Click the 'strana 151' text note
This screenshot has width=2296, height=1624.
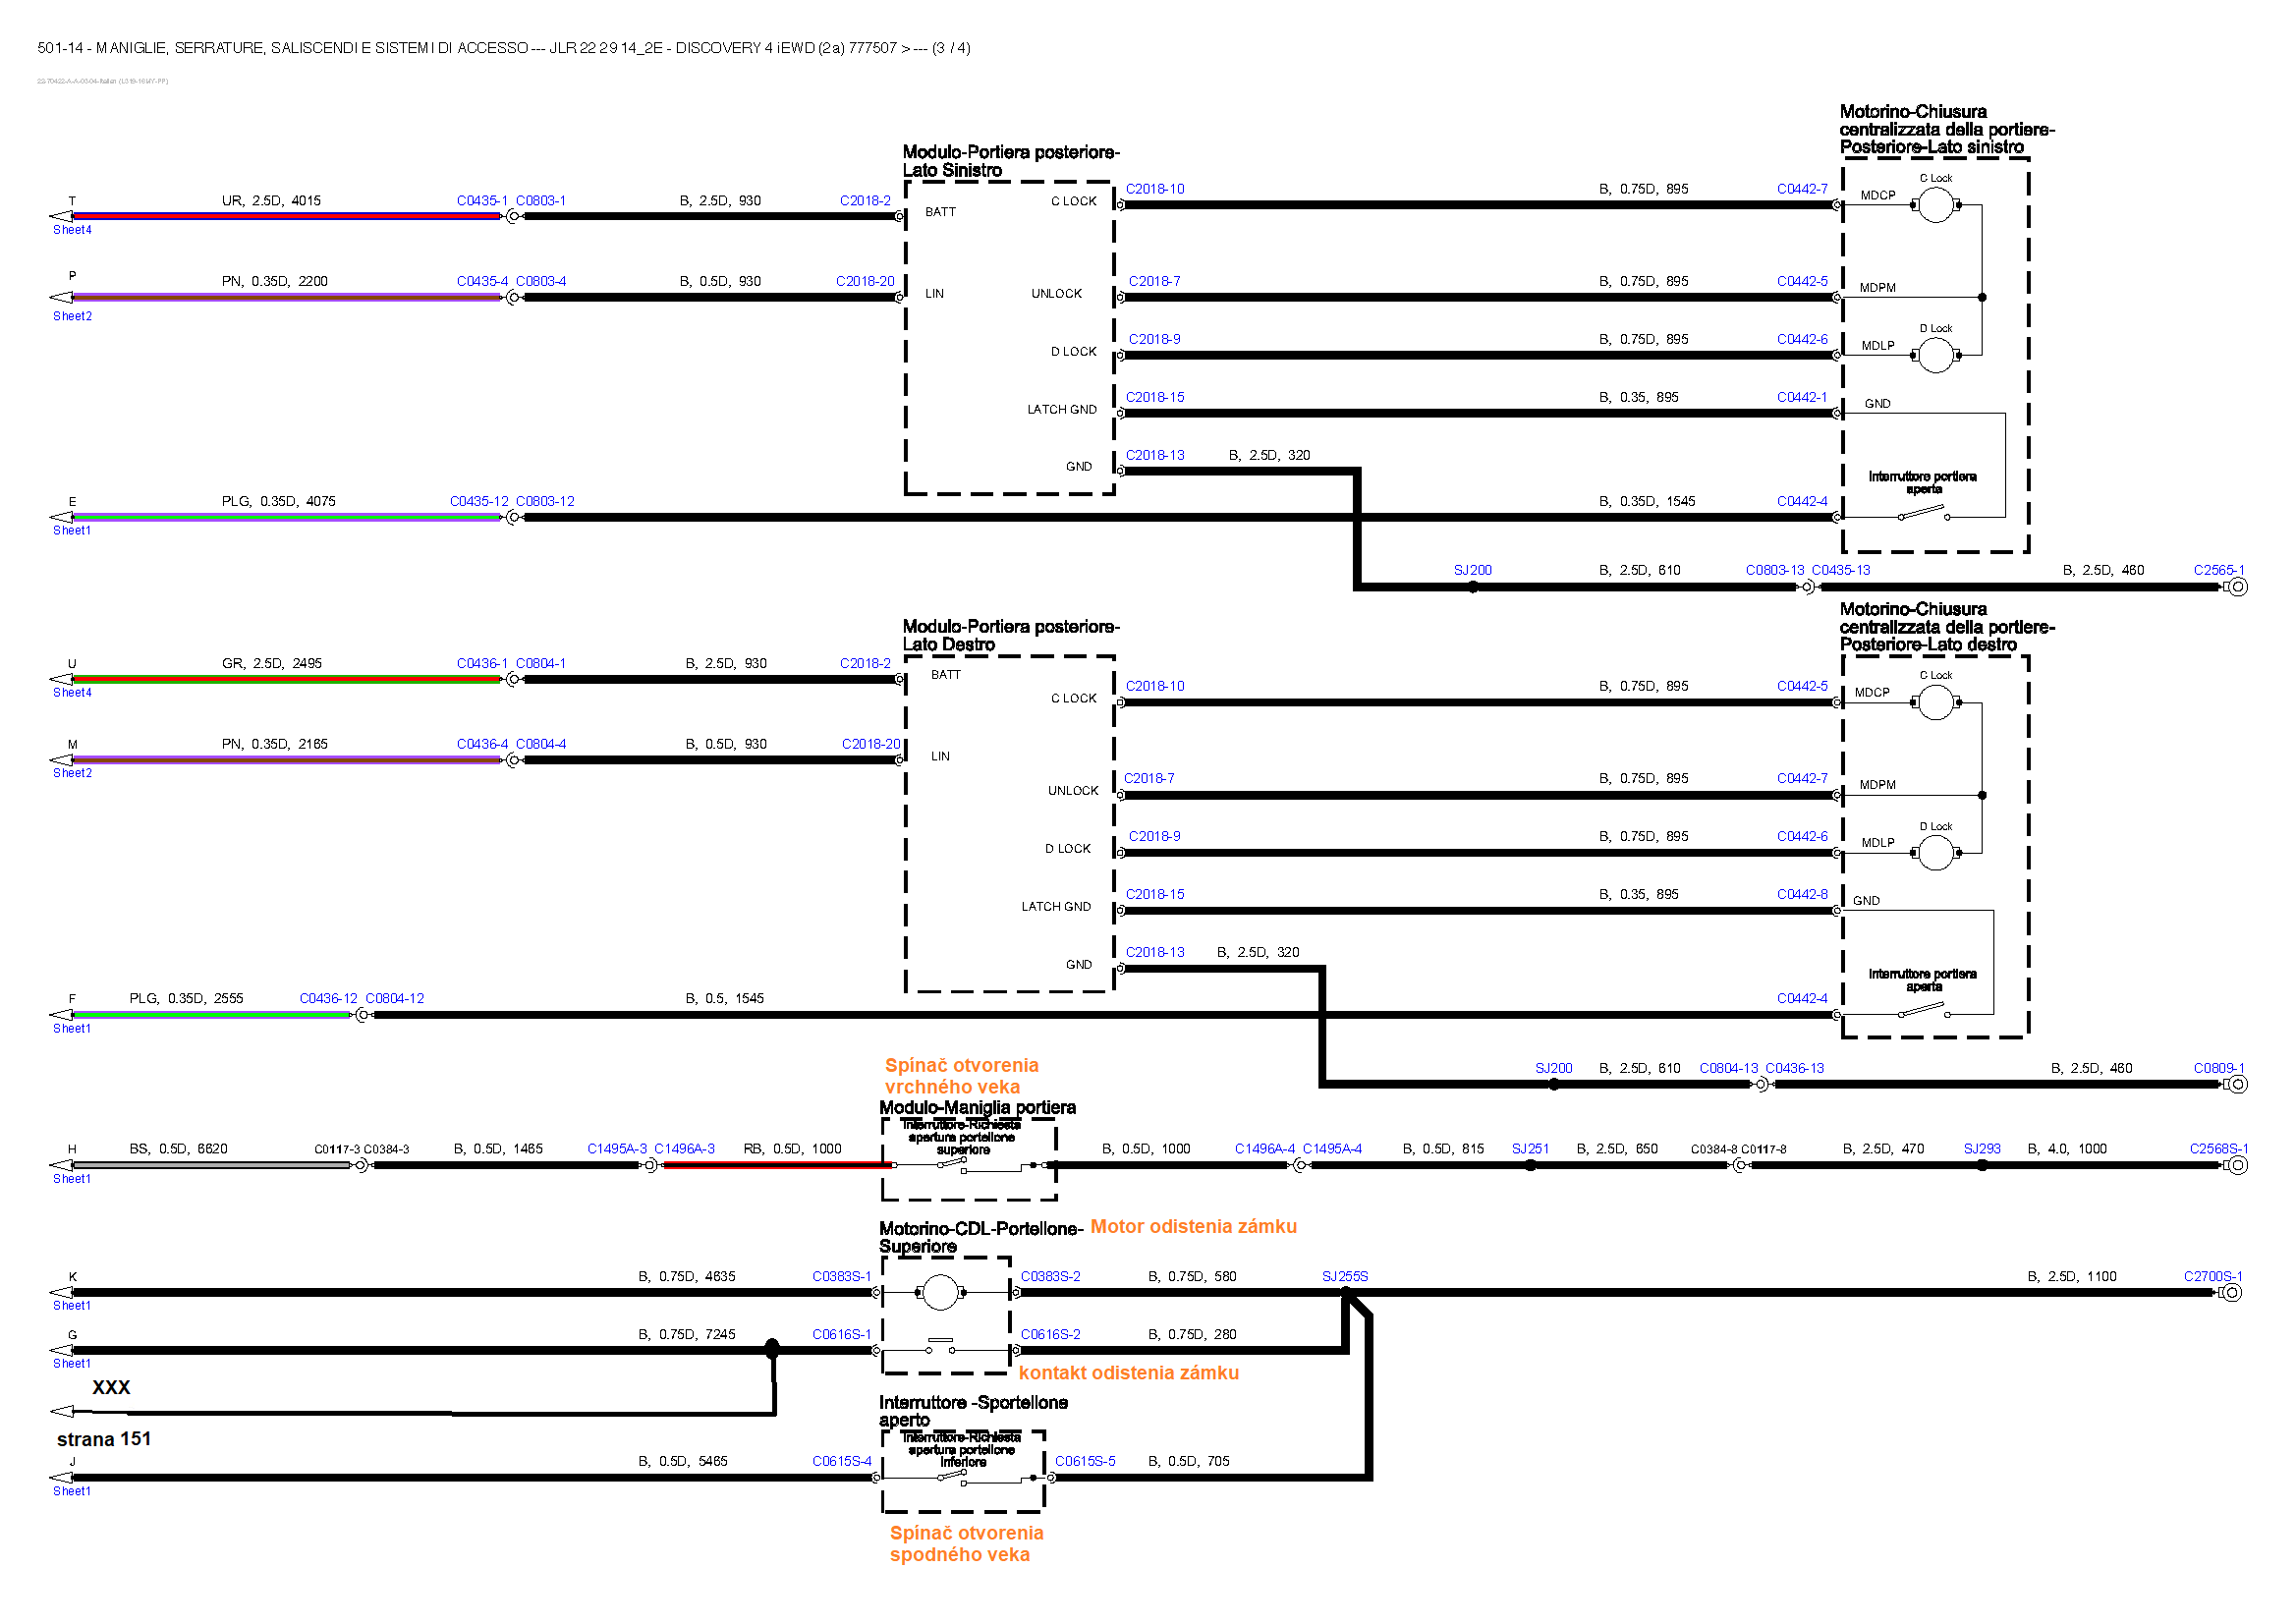(x=104, y=1439)
